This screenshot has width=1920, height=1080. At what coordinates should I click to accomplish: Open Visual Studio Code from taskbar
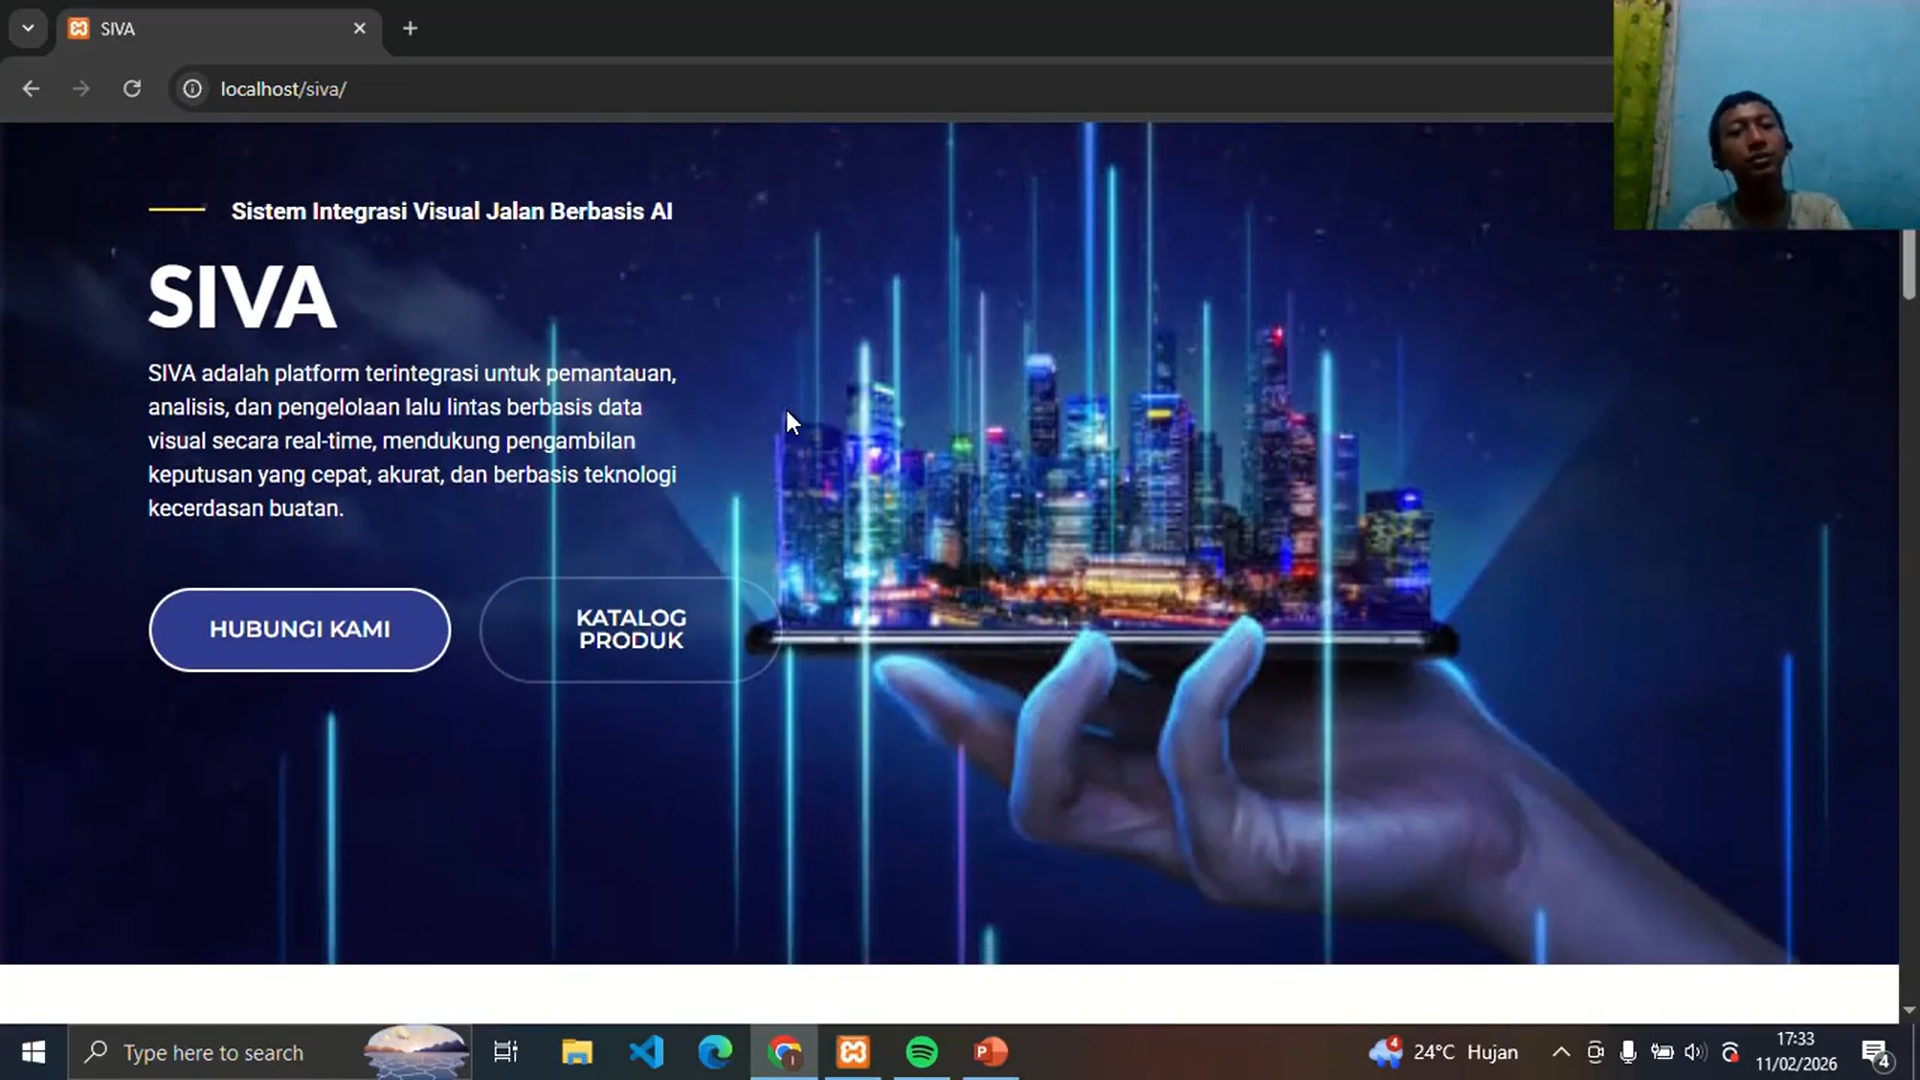point(647,1052)
